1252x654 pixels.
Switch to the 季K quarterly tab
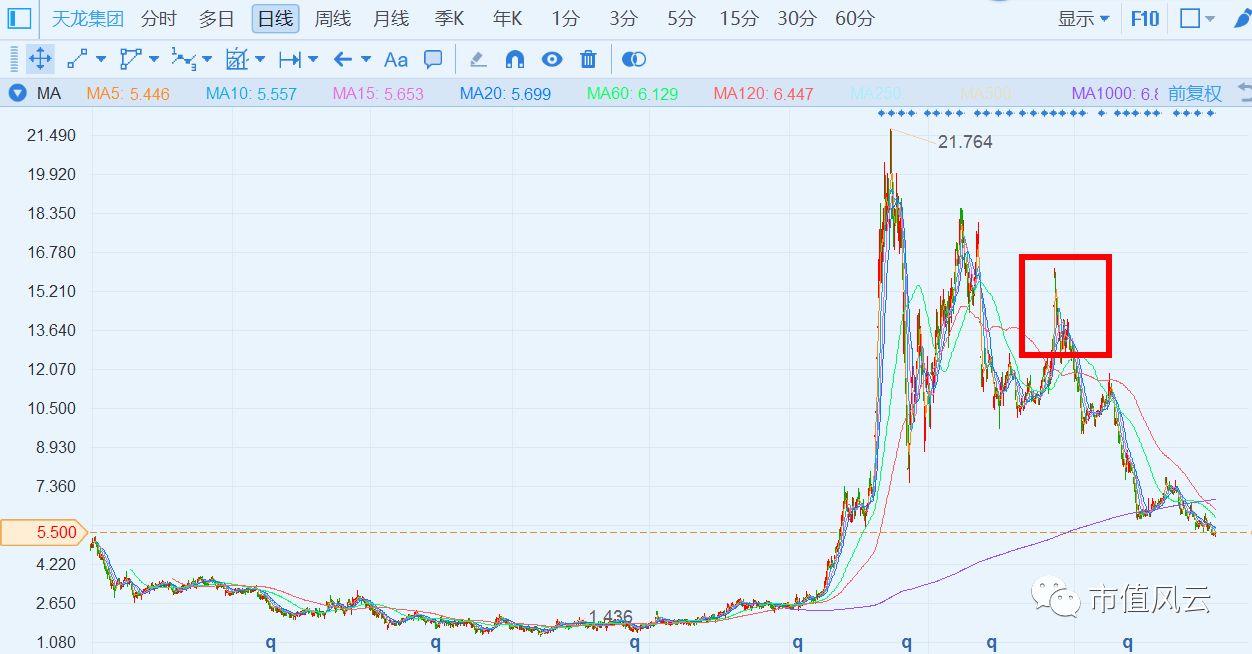[x=449, y=18]
